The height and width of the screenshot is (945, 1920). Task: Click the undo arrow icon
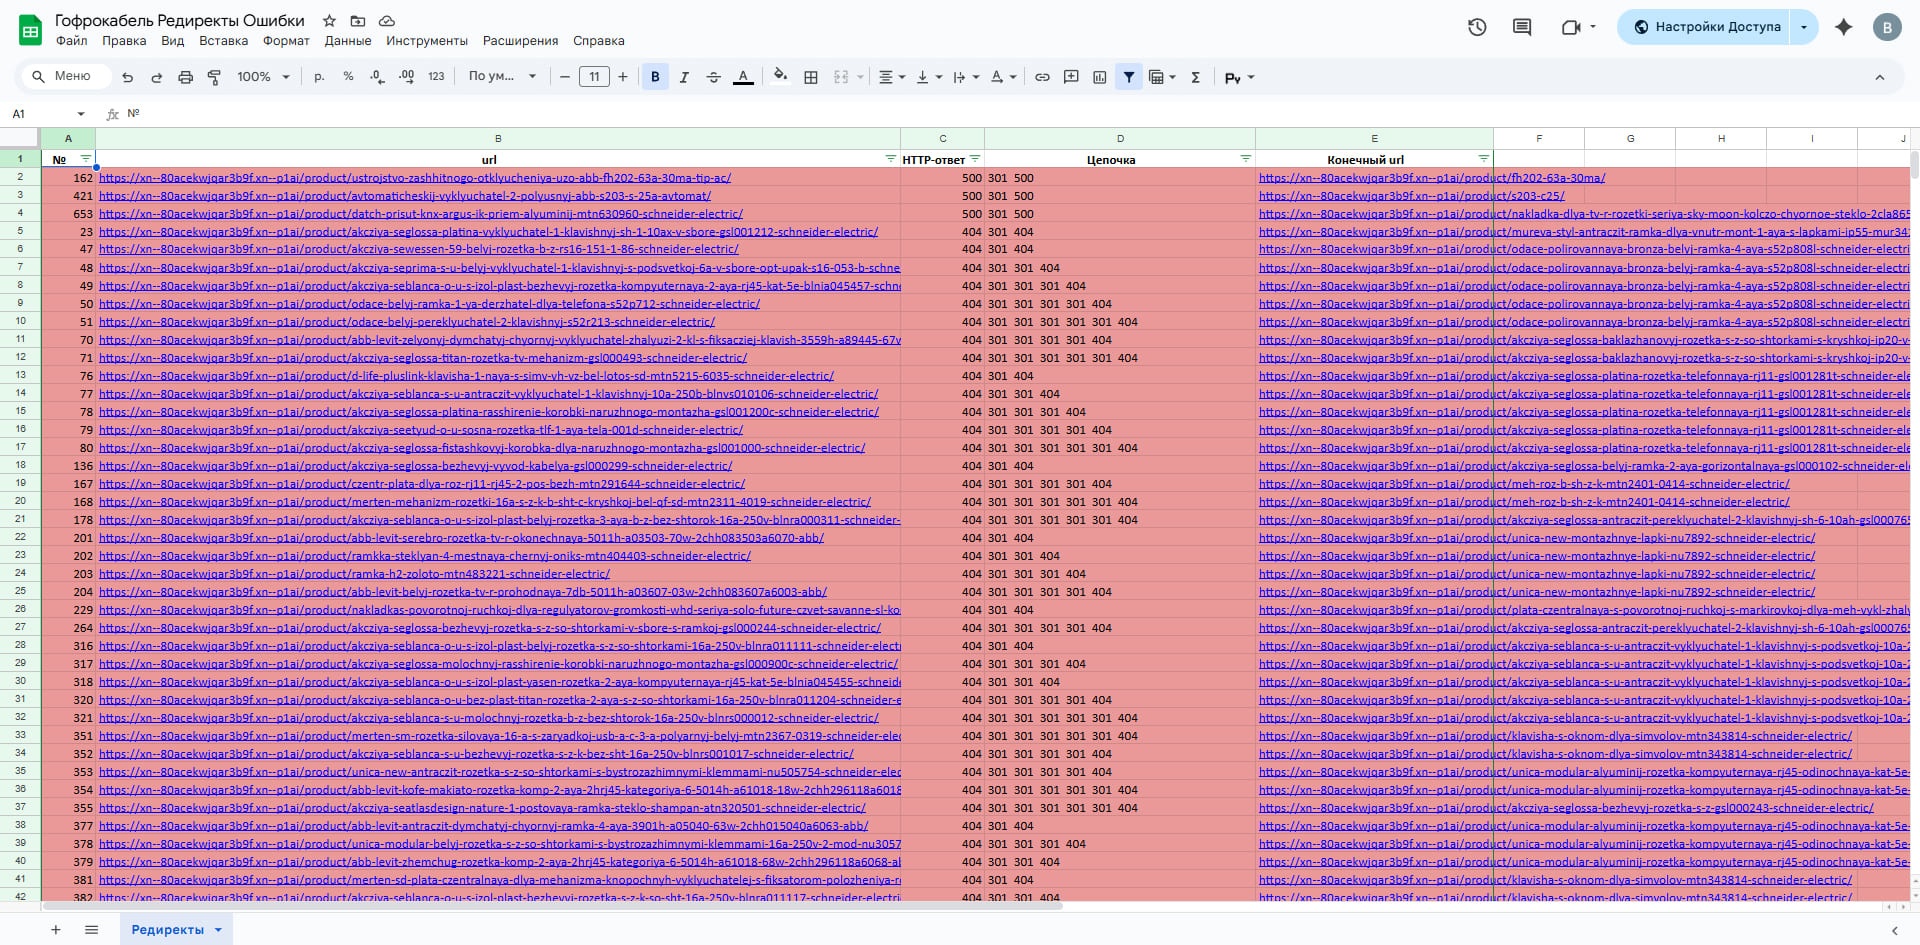click(127, 77)
